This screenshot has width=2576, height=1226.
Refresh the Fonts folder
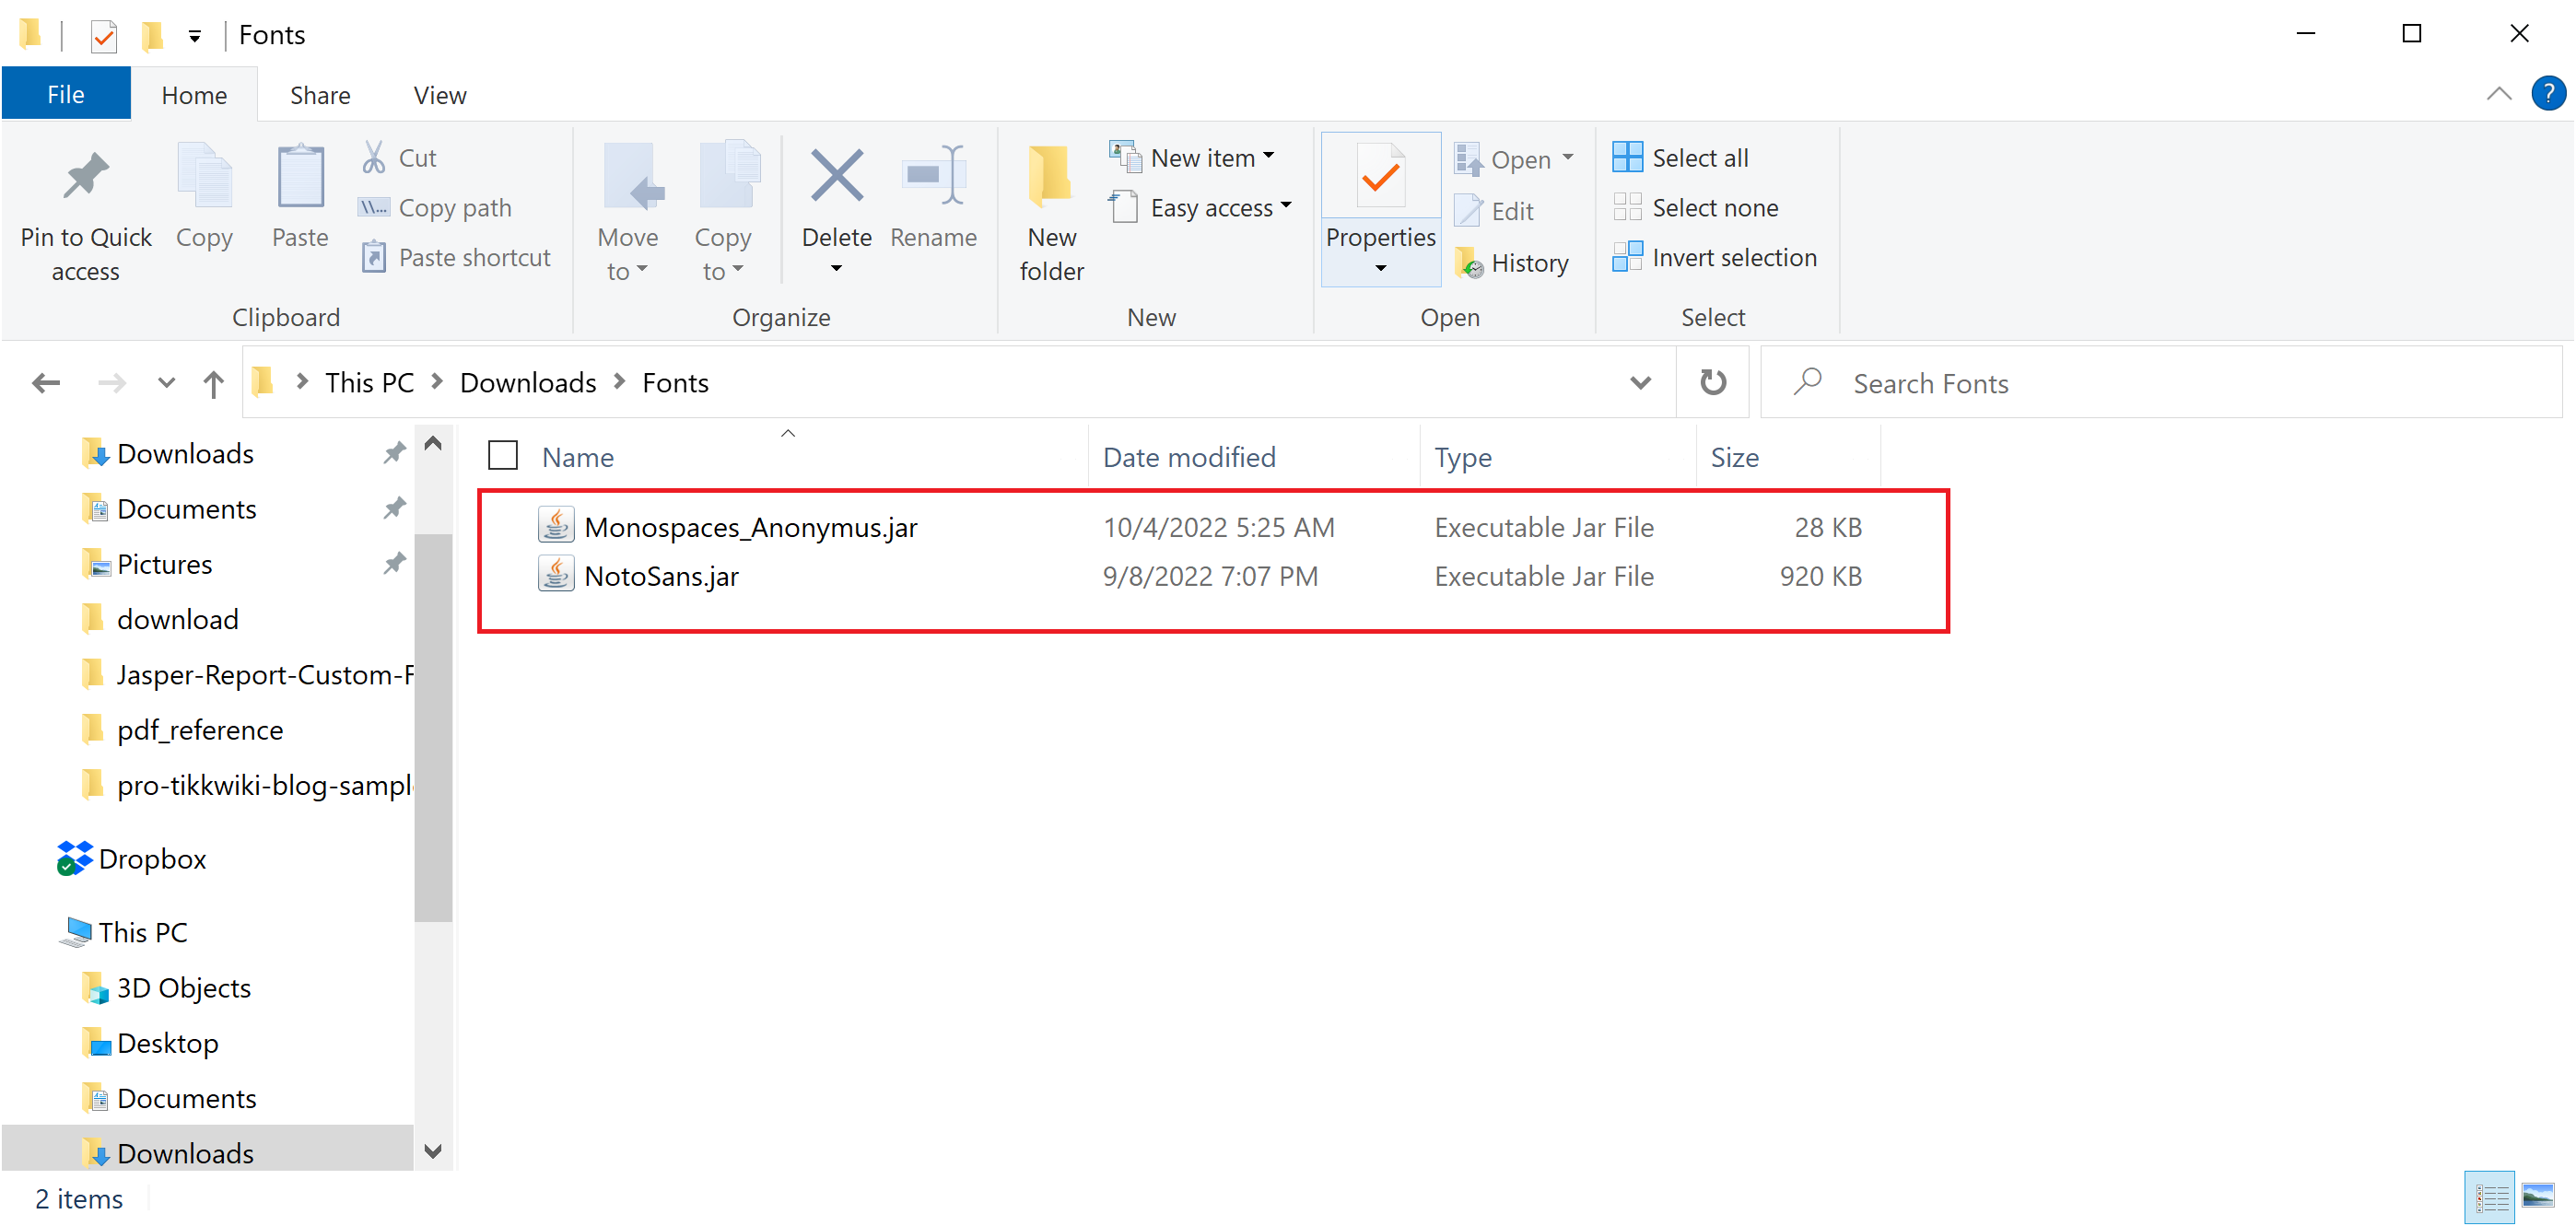(1713, 383)
